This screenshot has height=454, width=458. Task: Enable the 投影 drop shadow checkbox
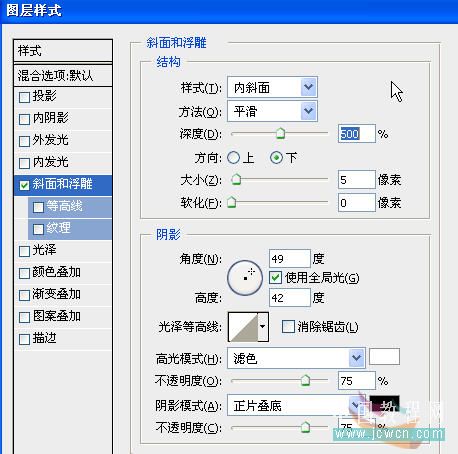pos(24,97)
